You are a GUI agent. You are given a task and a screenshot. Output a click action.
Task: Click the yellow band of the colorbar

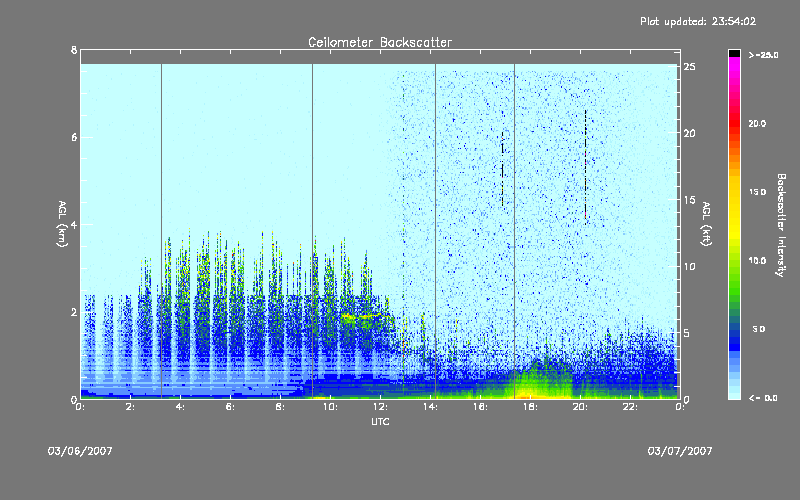pos(734,209)
